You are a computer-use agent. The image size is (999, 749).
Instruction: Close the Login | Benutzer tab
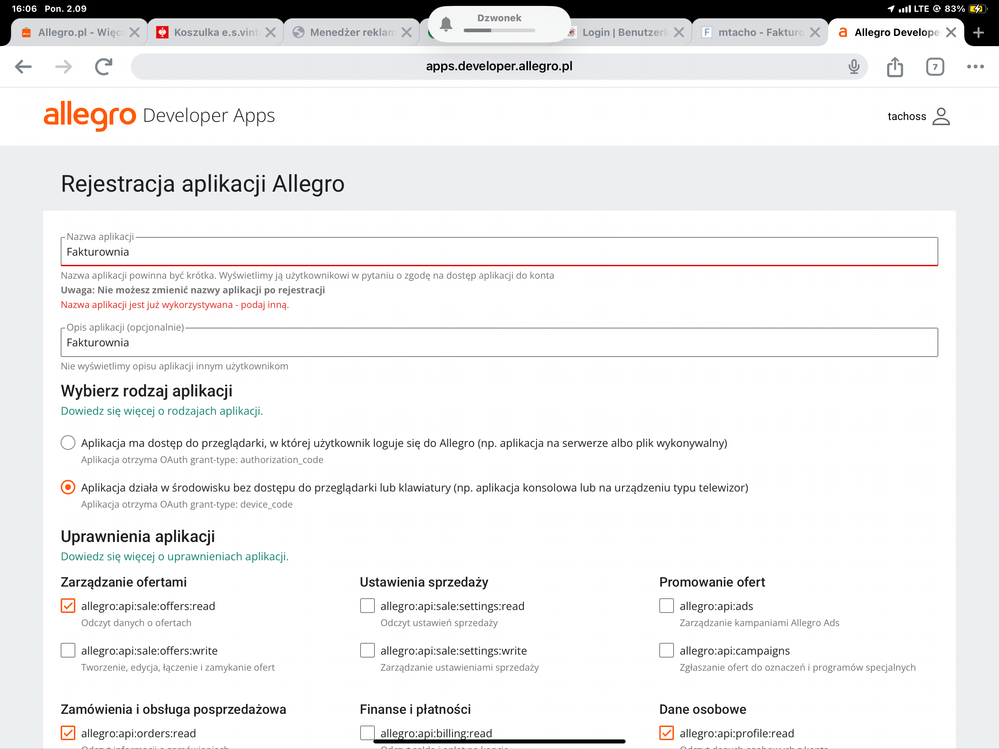[x=679, y=32]
